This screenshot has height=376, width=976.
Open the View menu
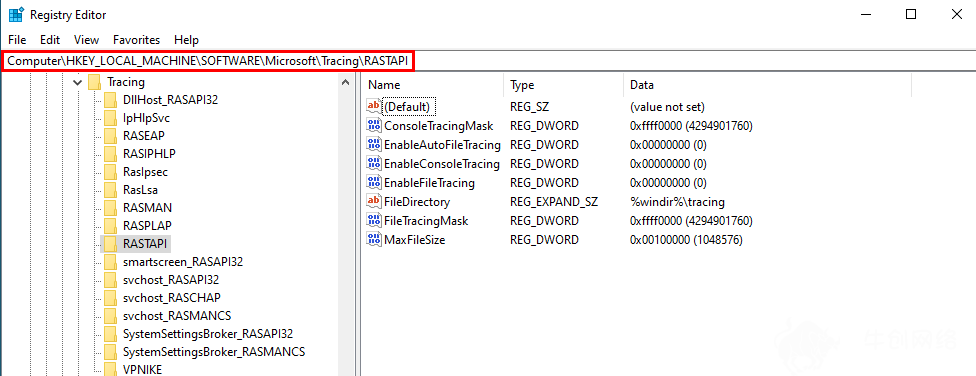tap(87, 40)
